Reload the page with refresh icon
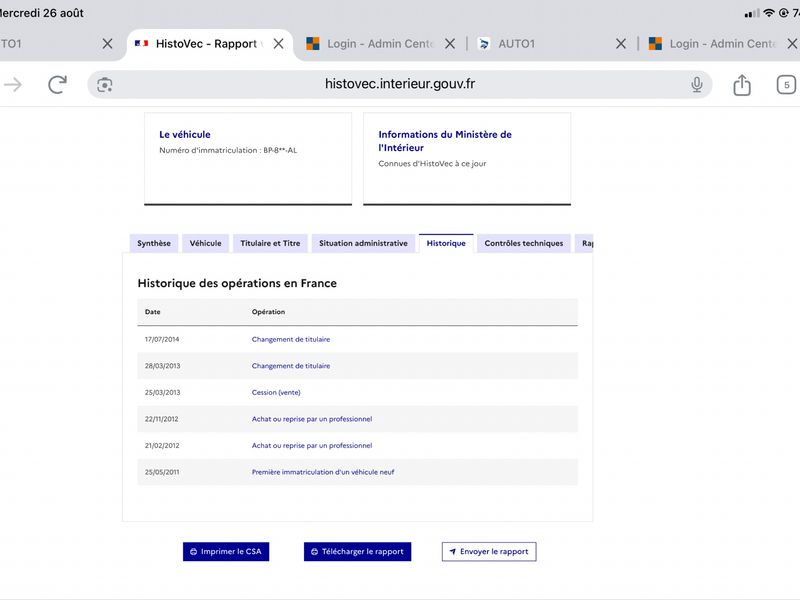This screenshot has width=800, height=600. point(57,84)
